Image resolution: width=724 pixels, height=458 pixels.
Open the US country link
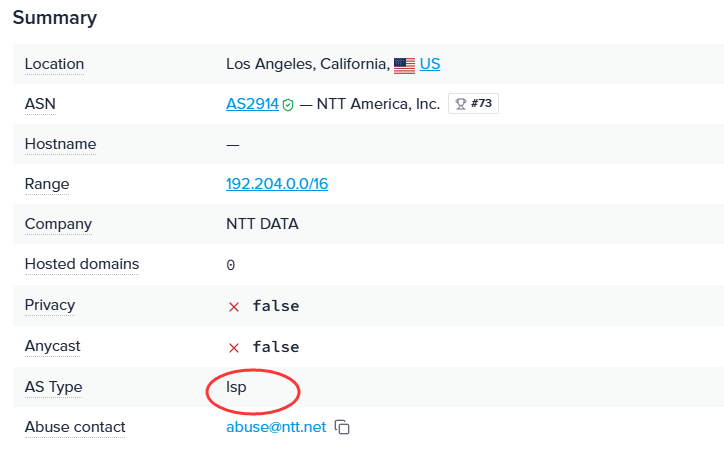pyautogui.click(x=430, y=64)
